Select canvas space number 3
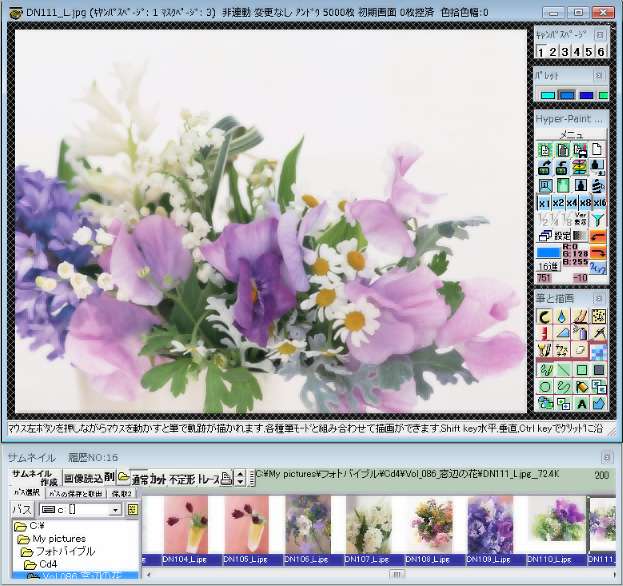This screenshot has height=586, width=623. click(x=564, y=52)
